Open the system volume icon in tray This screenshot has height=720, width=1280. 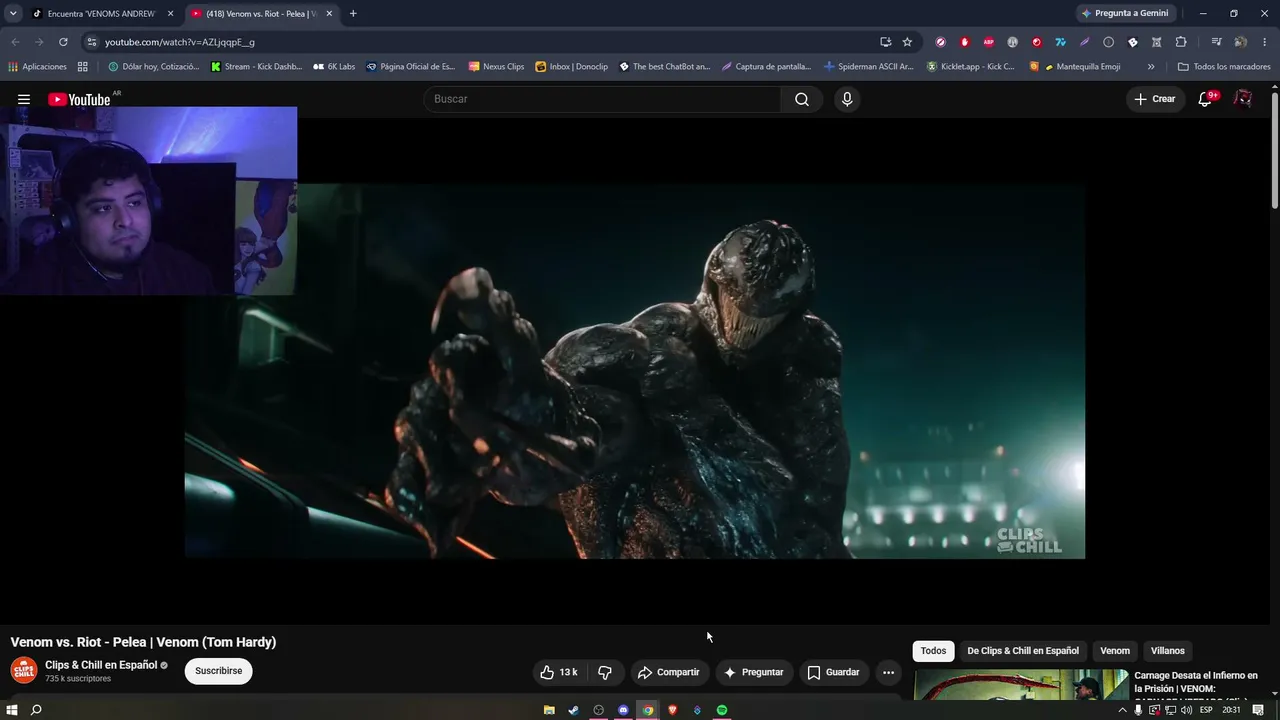click(1187, 710)
